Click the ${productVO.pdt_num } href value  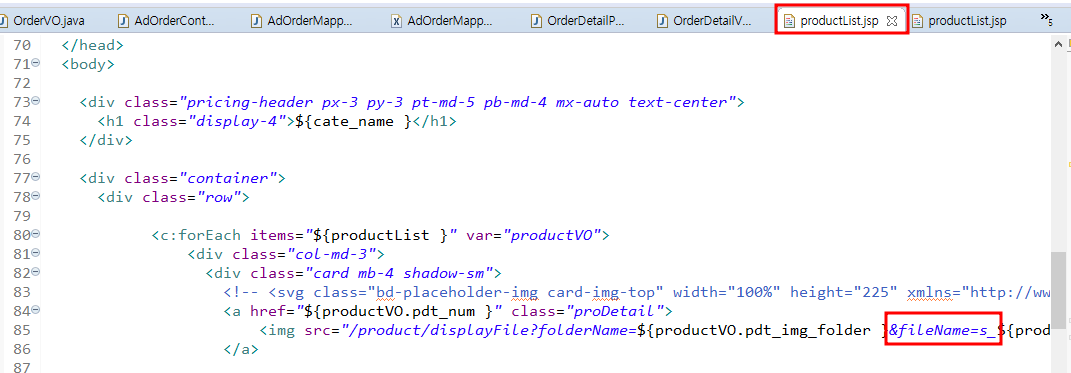403,312
